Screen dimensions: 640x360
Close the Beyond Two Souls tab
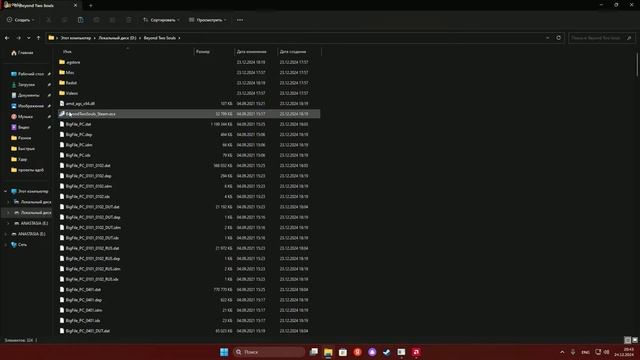click(x=75, y=6)
